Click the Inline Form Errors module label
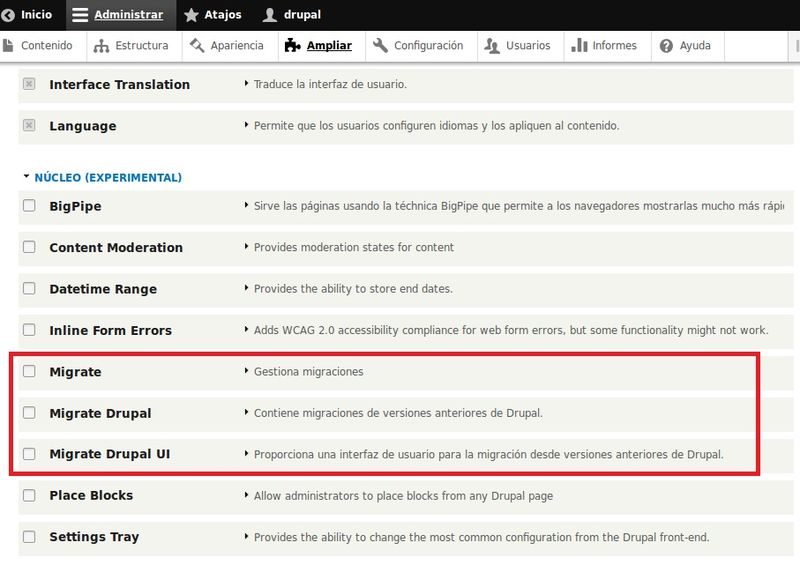 point(110,330)
